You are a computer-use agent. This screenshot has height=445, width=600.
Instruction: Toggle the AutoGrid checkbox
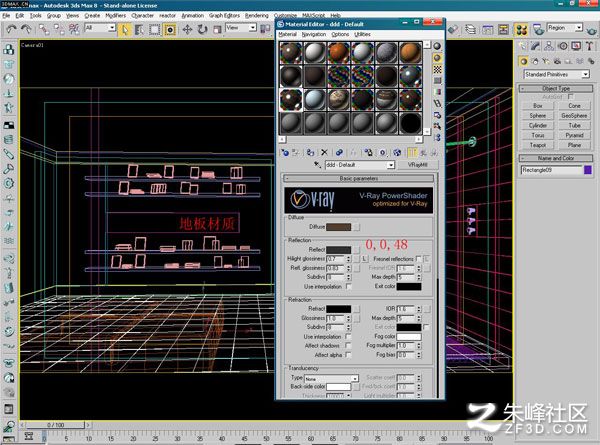click(x=571, y=97)
